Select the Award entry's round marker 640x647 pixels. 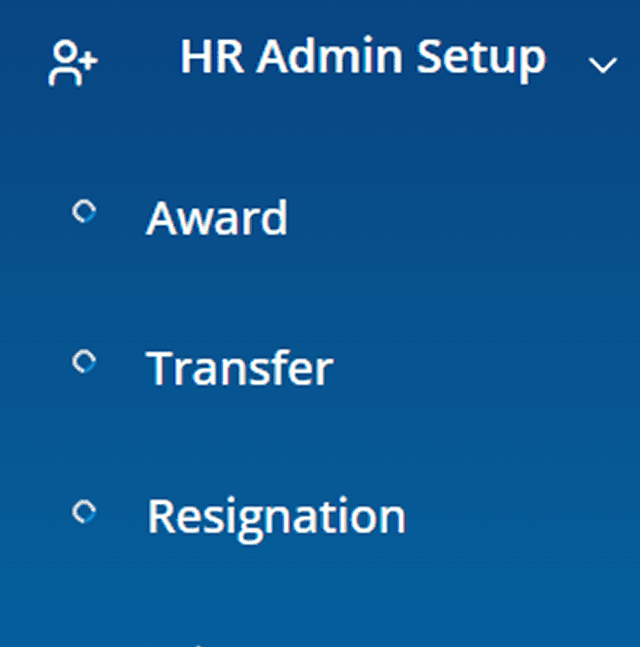pos(85,212)
